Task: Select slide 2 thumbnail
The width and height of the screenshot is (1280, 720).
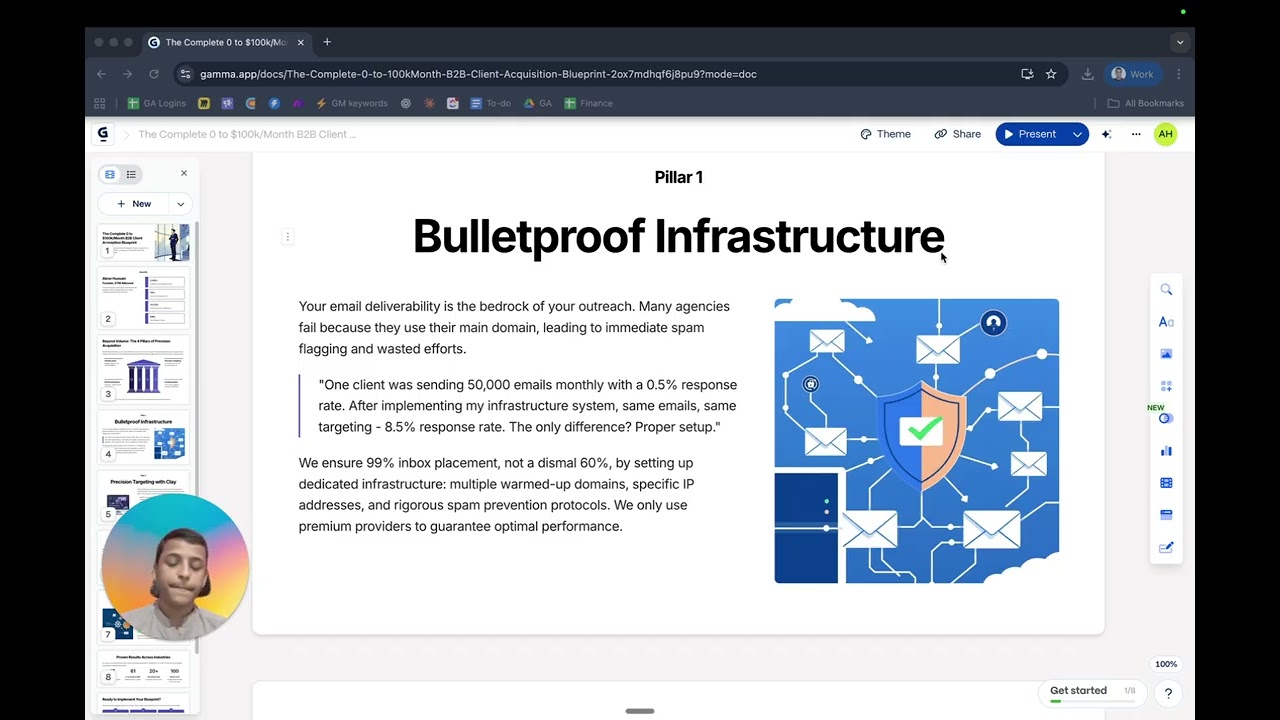Action: pyautogui.click(x=143, y=297)
